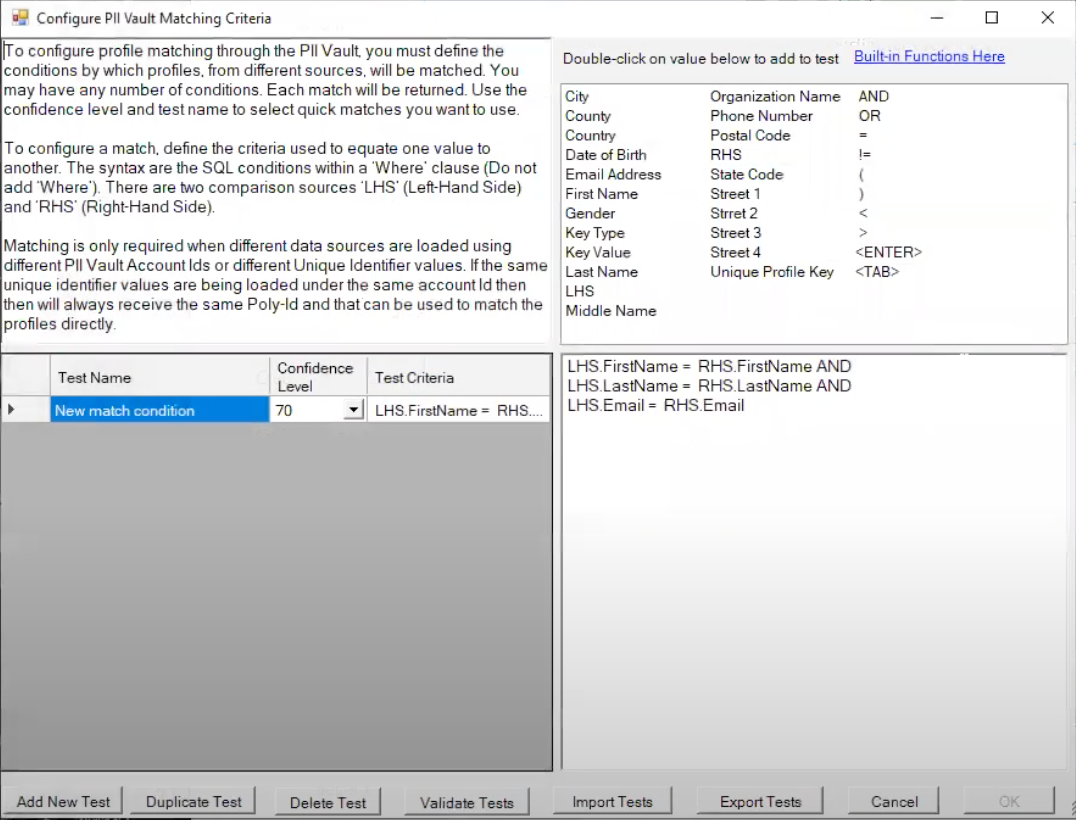Click inside the test criteria text editor

pos(815,562)
